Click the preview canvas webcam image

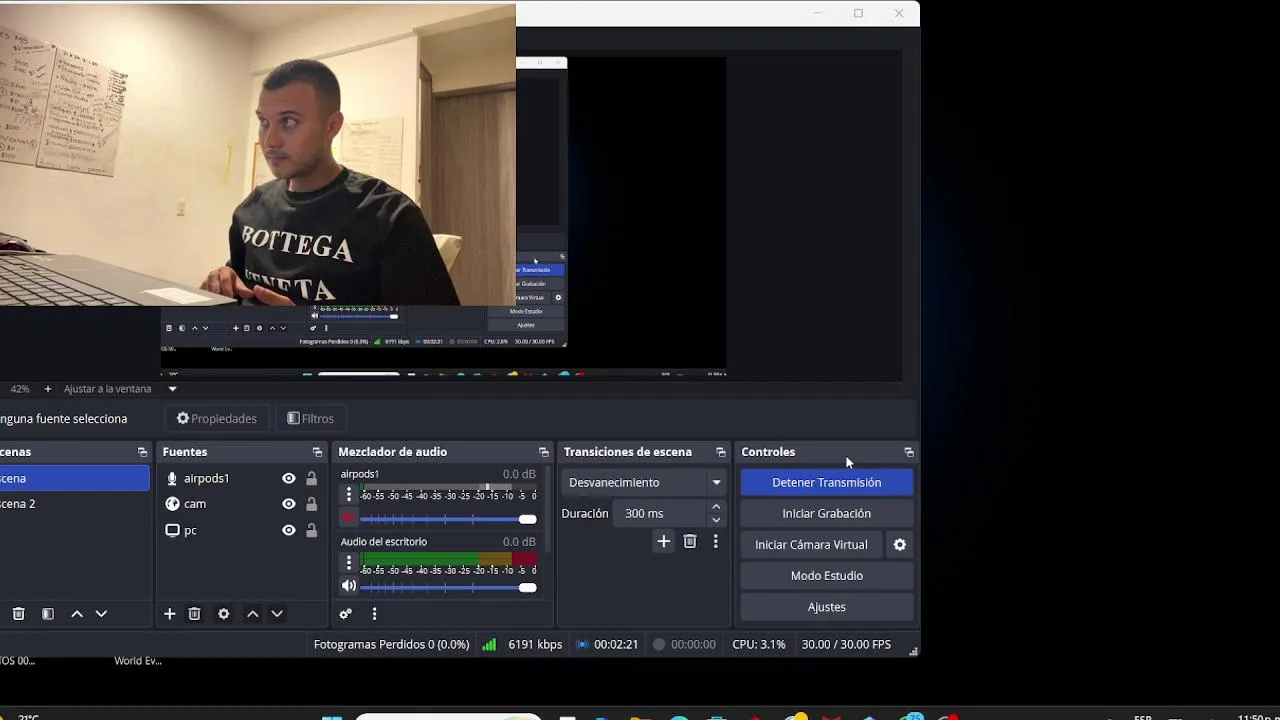258,153
